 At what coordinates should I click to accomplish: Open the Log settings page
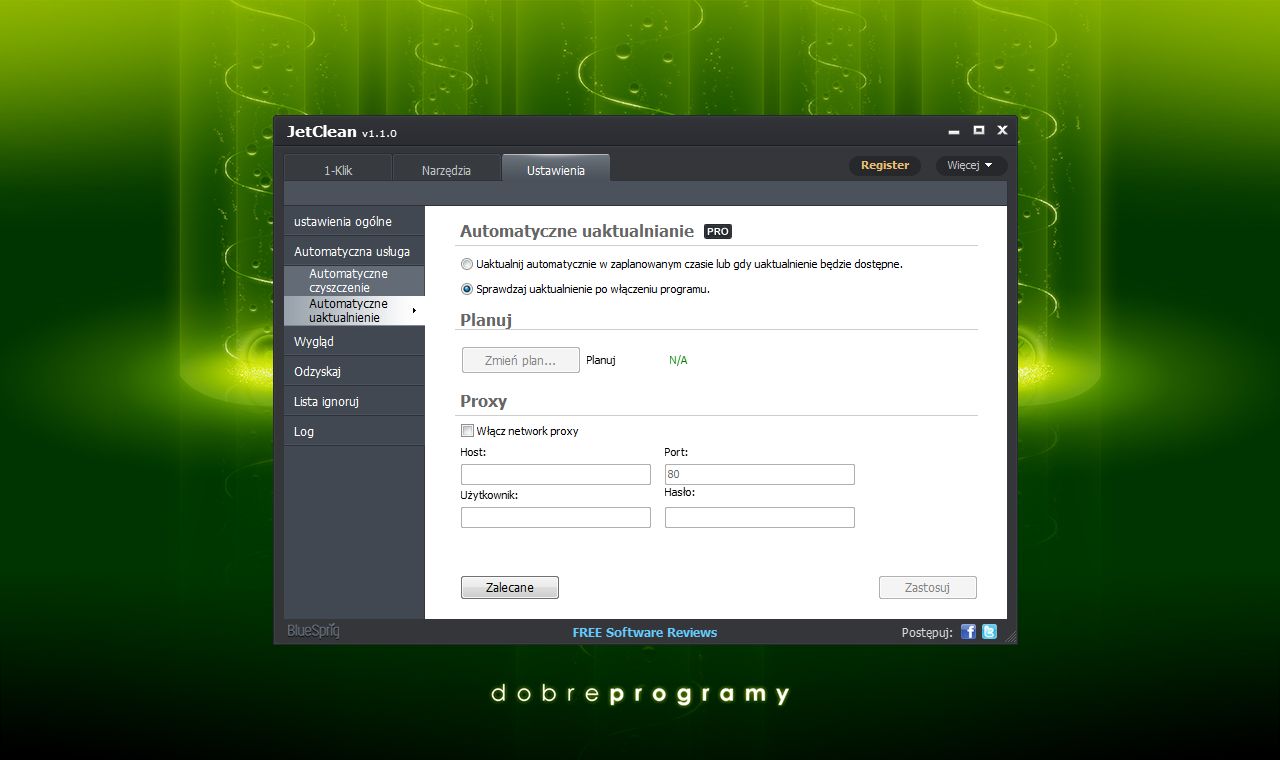354,431
